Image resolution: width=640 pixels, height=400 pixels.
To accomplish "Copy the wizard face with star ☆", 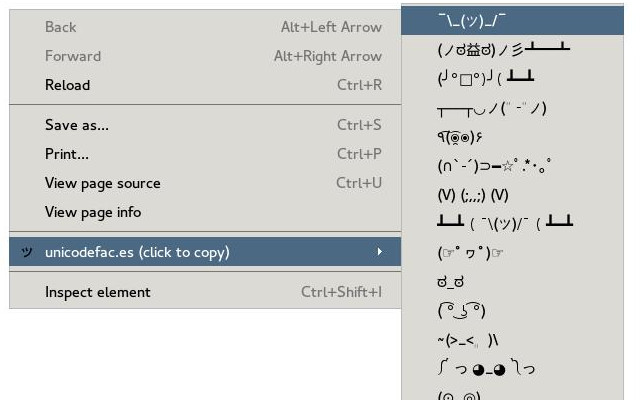I will 512,166.
